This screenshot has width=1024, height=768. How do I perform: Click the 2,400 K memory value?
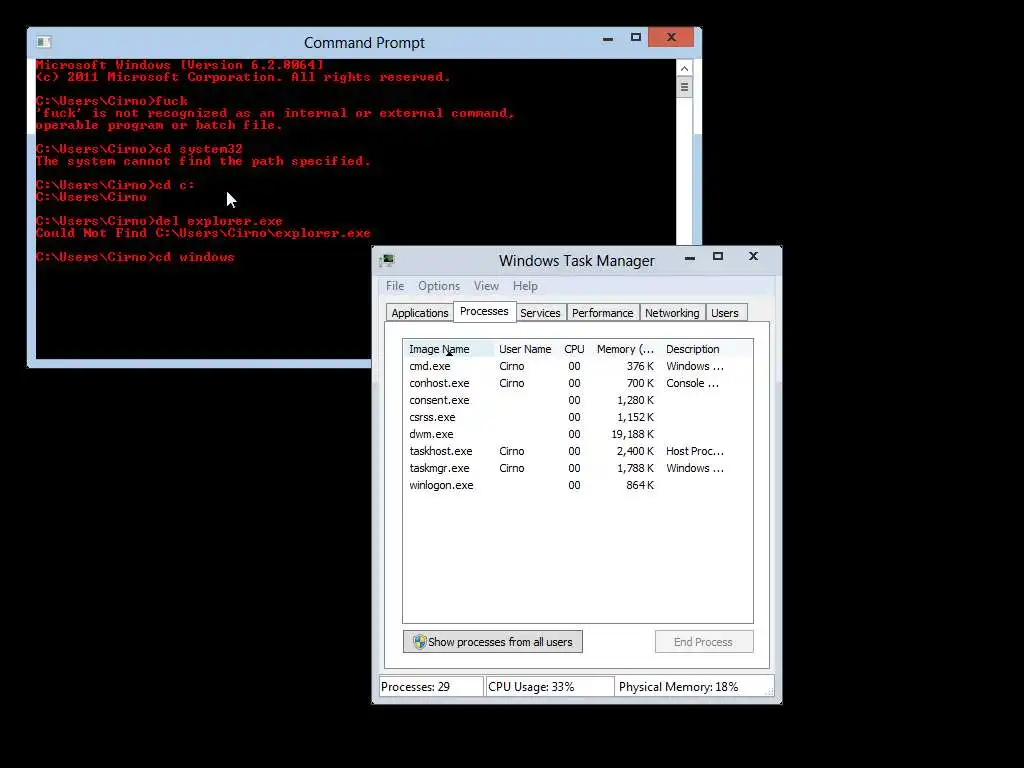point(635,451)
